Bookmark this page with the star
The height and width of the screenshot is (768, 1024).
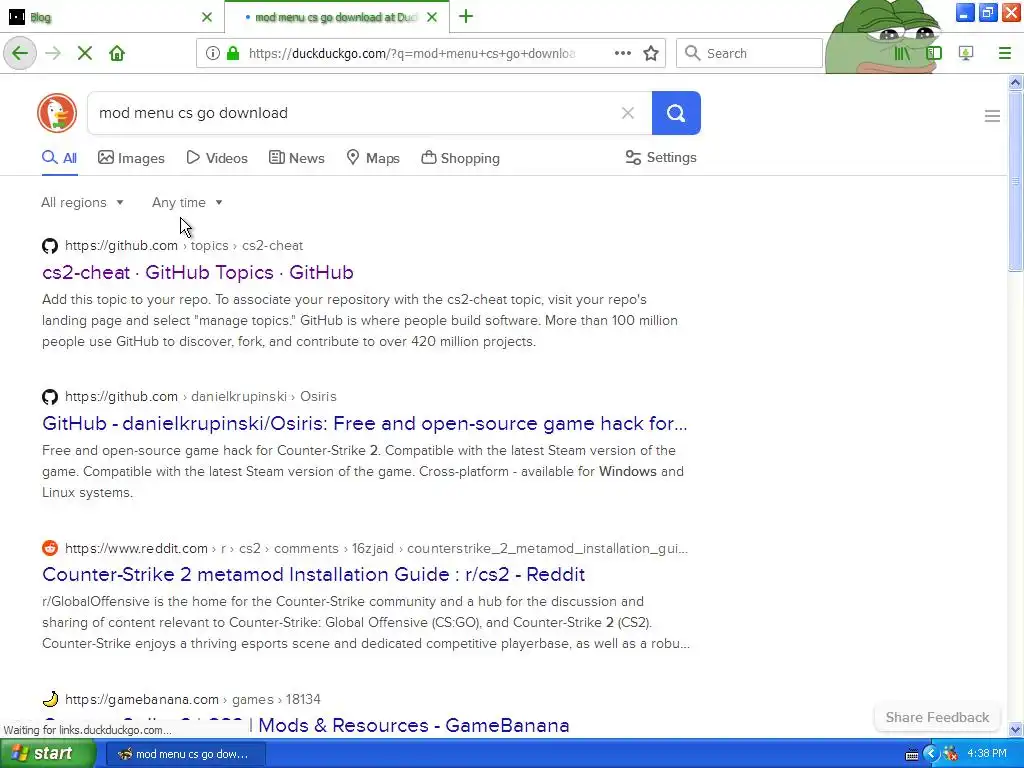650,53
